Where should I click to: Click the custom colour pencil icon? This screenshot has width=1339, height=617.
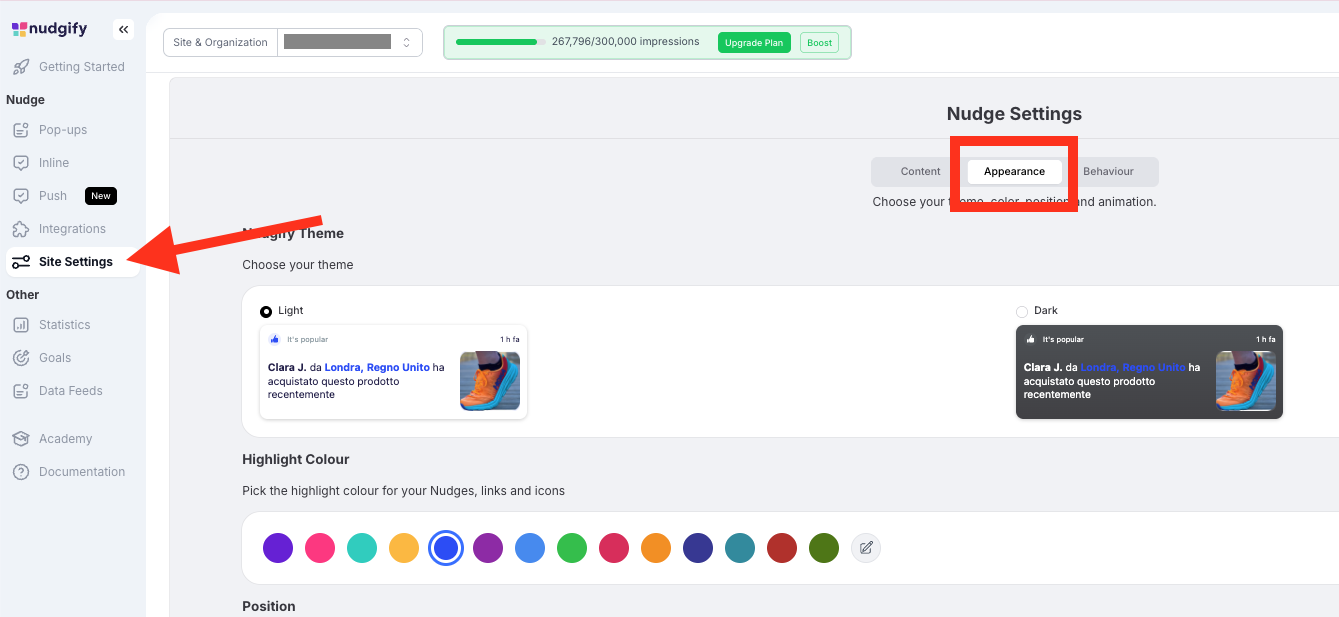point(866,548)
